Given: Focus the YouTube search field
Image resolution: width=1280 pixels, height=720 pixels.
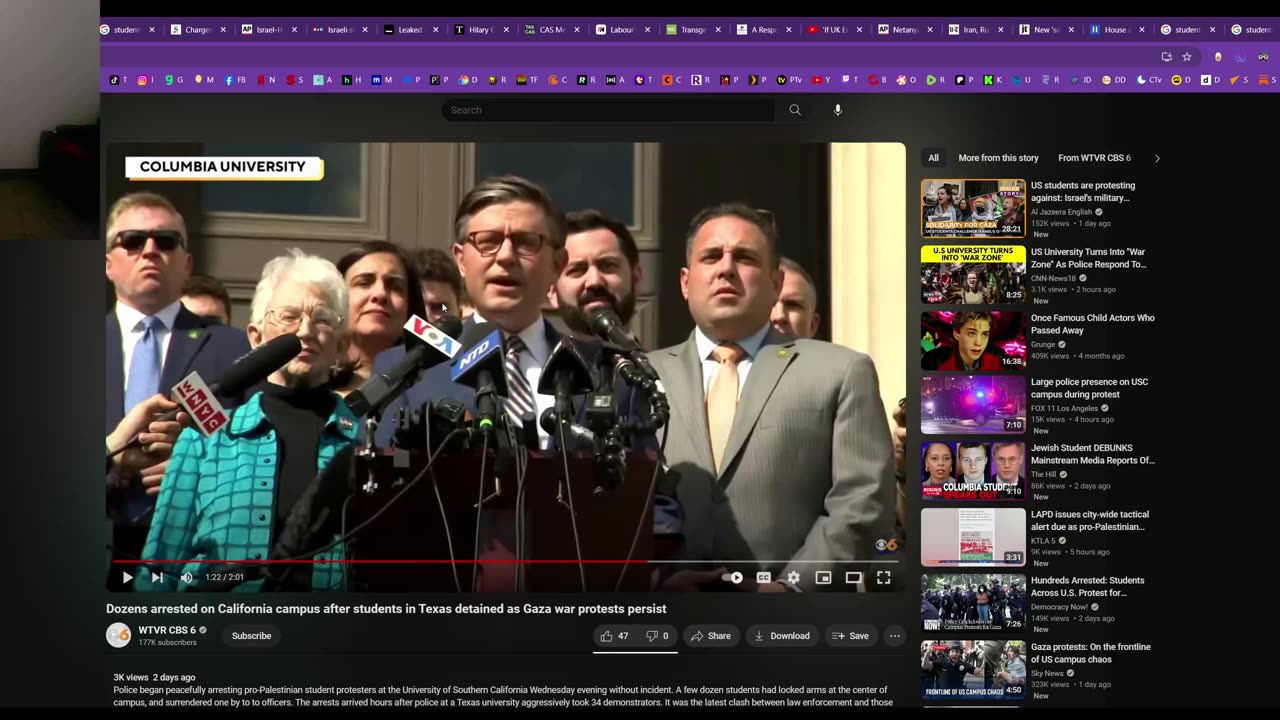Looking at the screenshot, I should [609, 110].
